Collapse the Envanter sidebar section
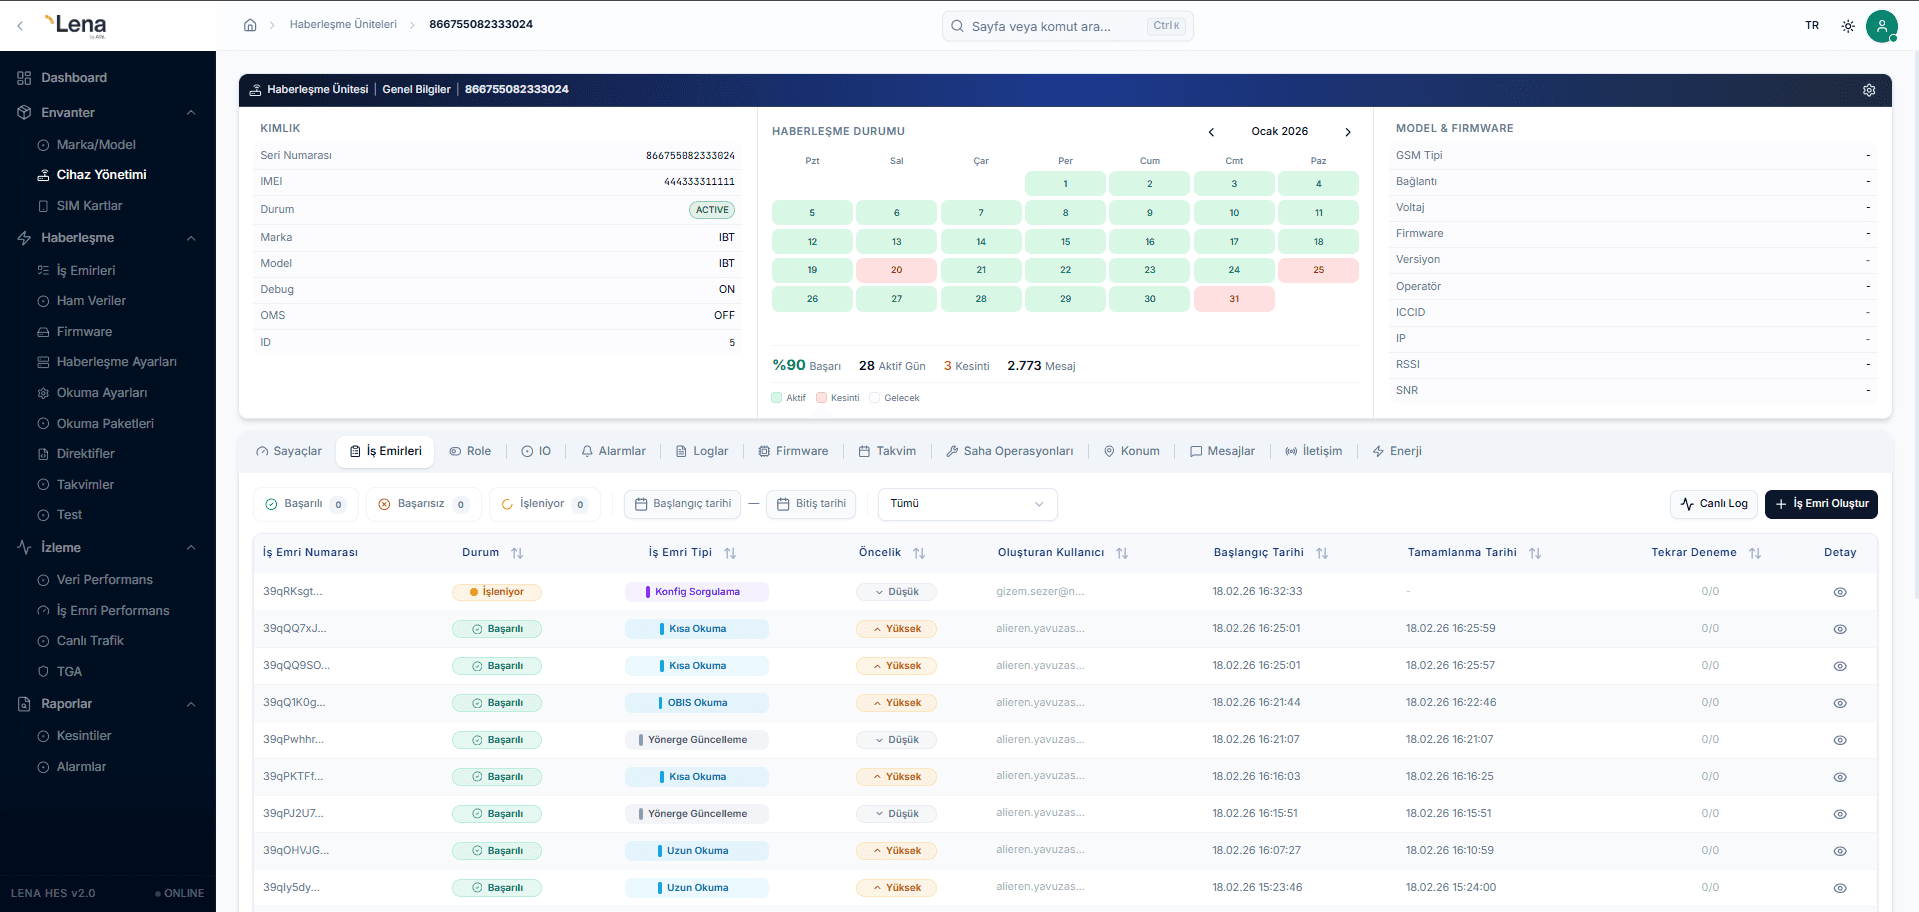The height and width of the screenshot is (912, 1919). point(191,113)
